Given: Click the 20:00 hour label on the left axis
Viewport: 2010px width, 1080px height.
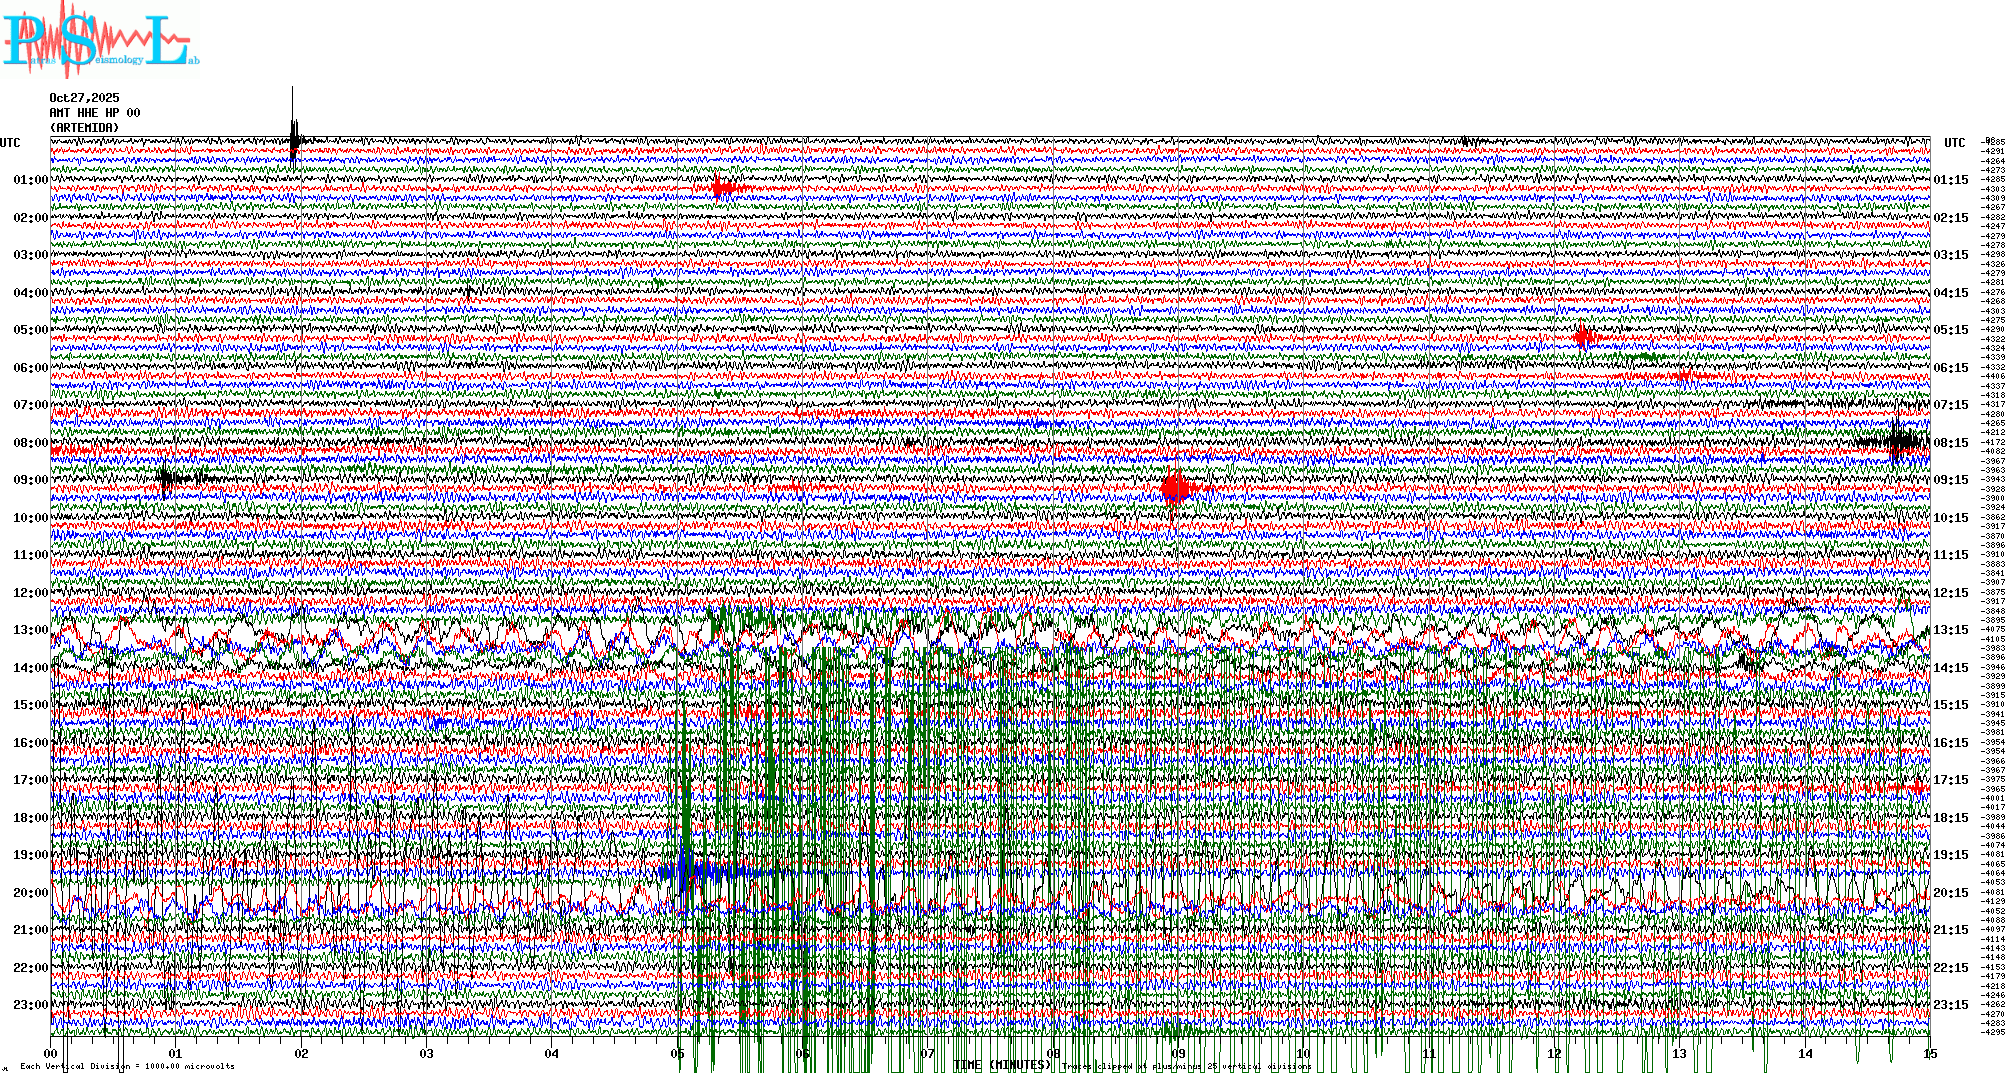Looking at the screenshot, I should coord(30,893).
